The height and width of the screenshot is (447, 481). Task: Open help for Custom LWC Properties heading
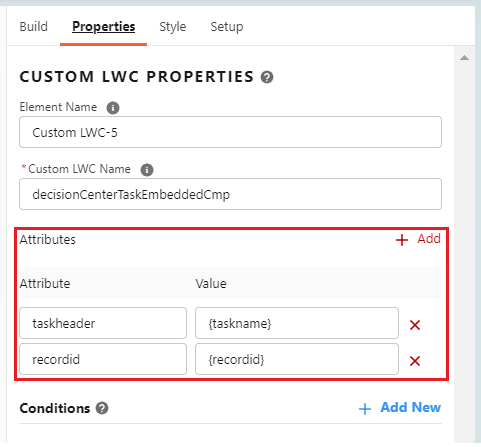[x=267, y=77]
